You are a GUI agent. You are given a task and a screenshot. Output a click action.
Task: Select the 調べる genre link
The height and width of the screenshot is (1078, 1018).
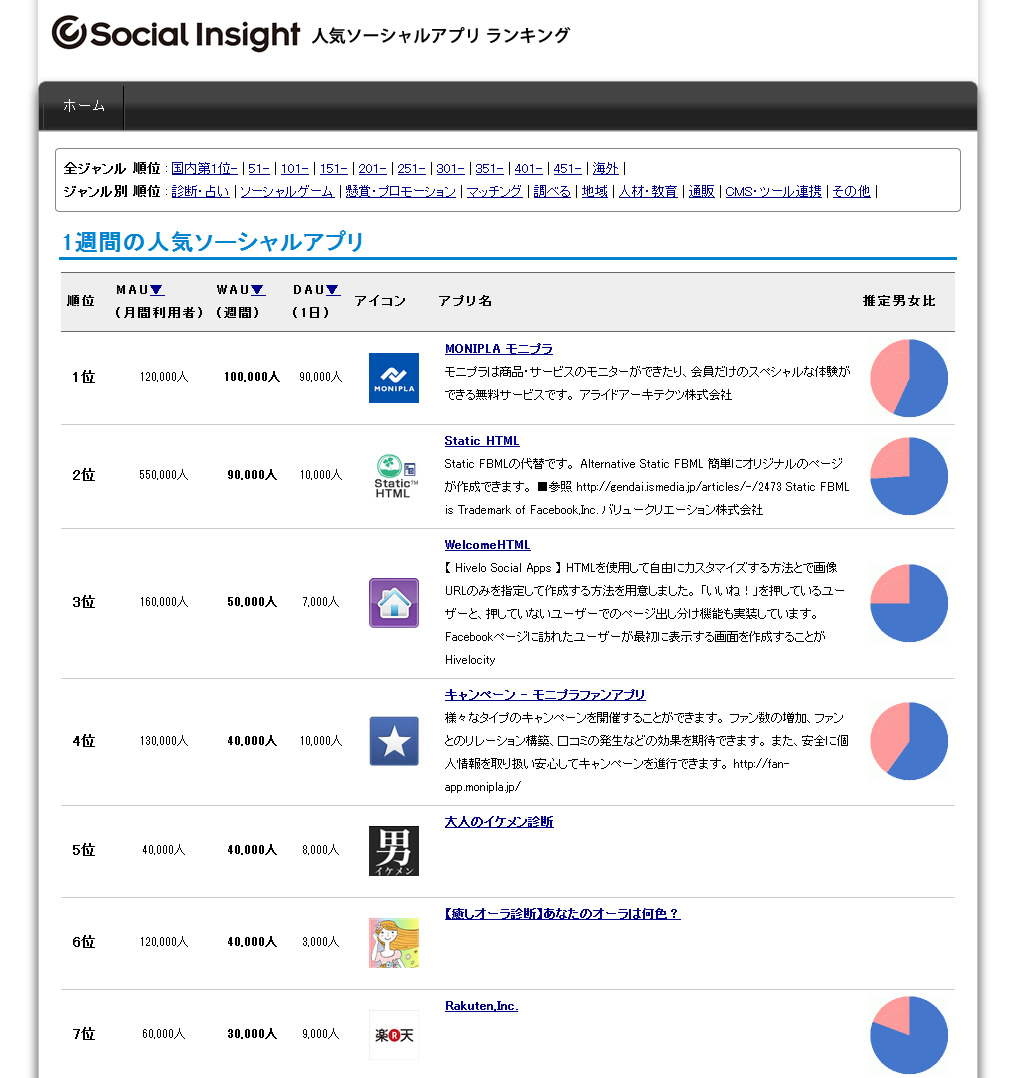click(552, 191)
